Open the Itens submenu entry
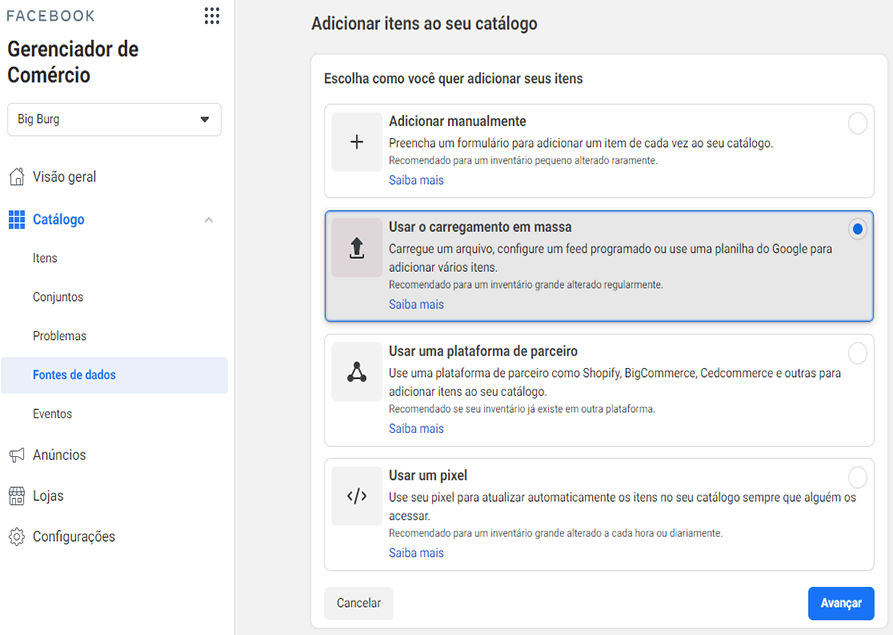 tap(45, 258)
